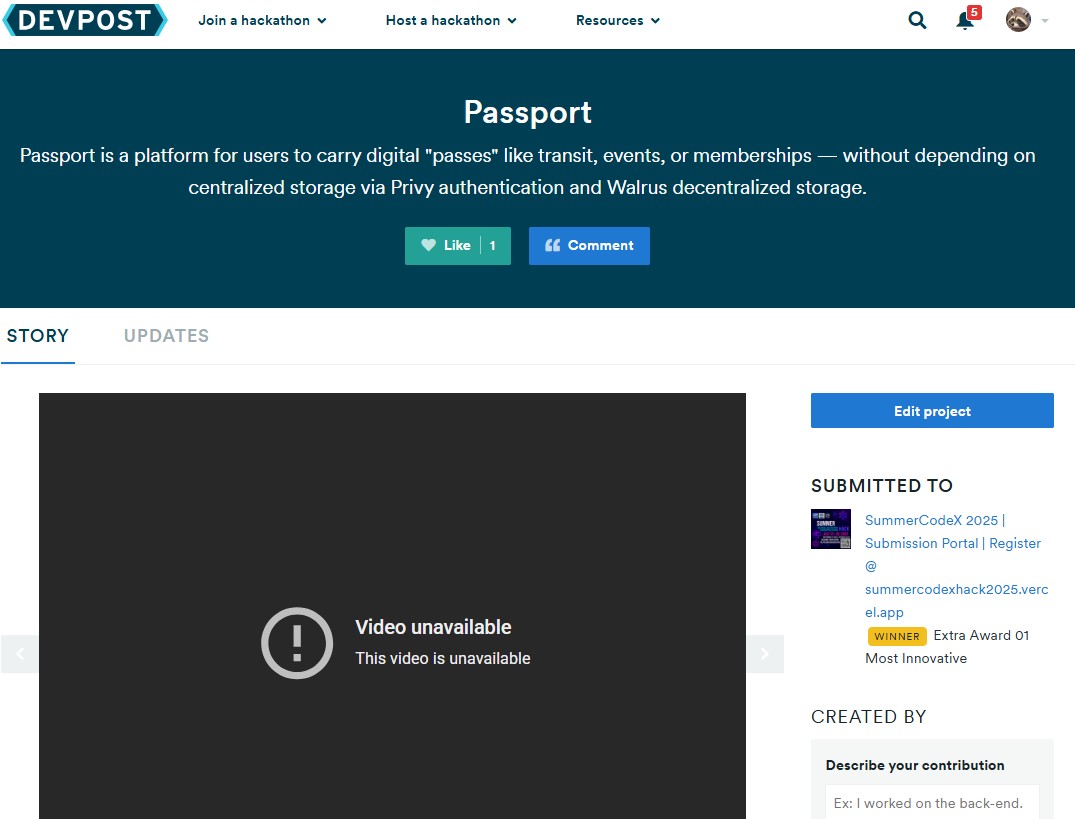Click 'This video is unavailable' message
Image resolution: width=1075 pixels, height=819 pixels.
click(x=443, y=659)
